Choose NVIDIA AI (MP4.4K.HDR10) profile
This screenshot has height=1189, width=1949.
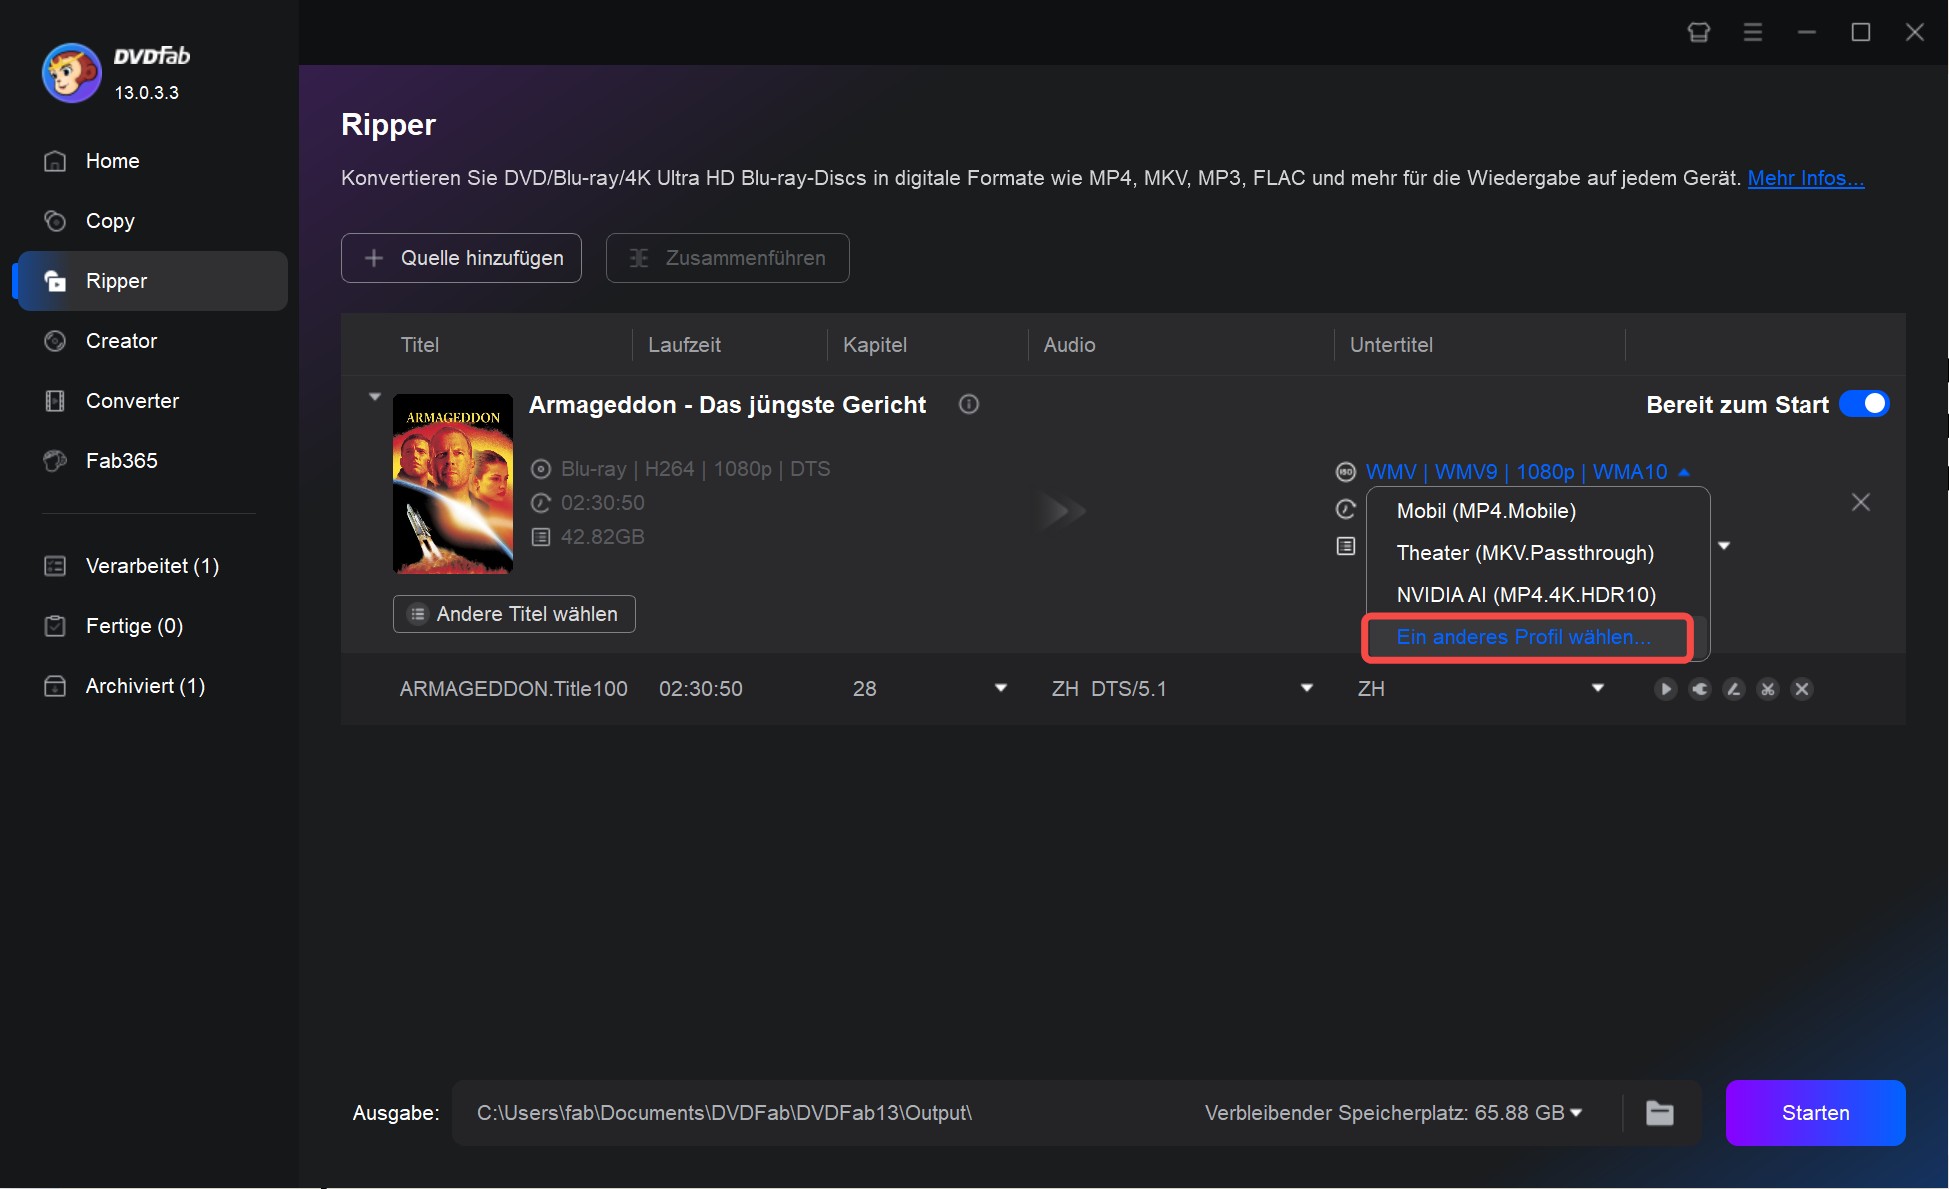[x=1537, y=595]
